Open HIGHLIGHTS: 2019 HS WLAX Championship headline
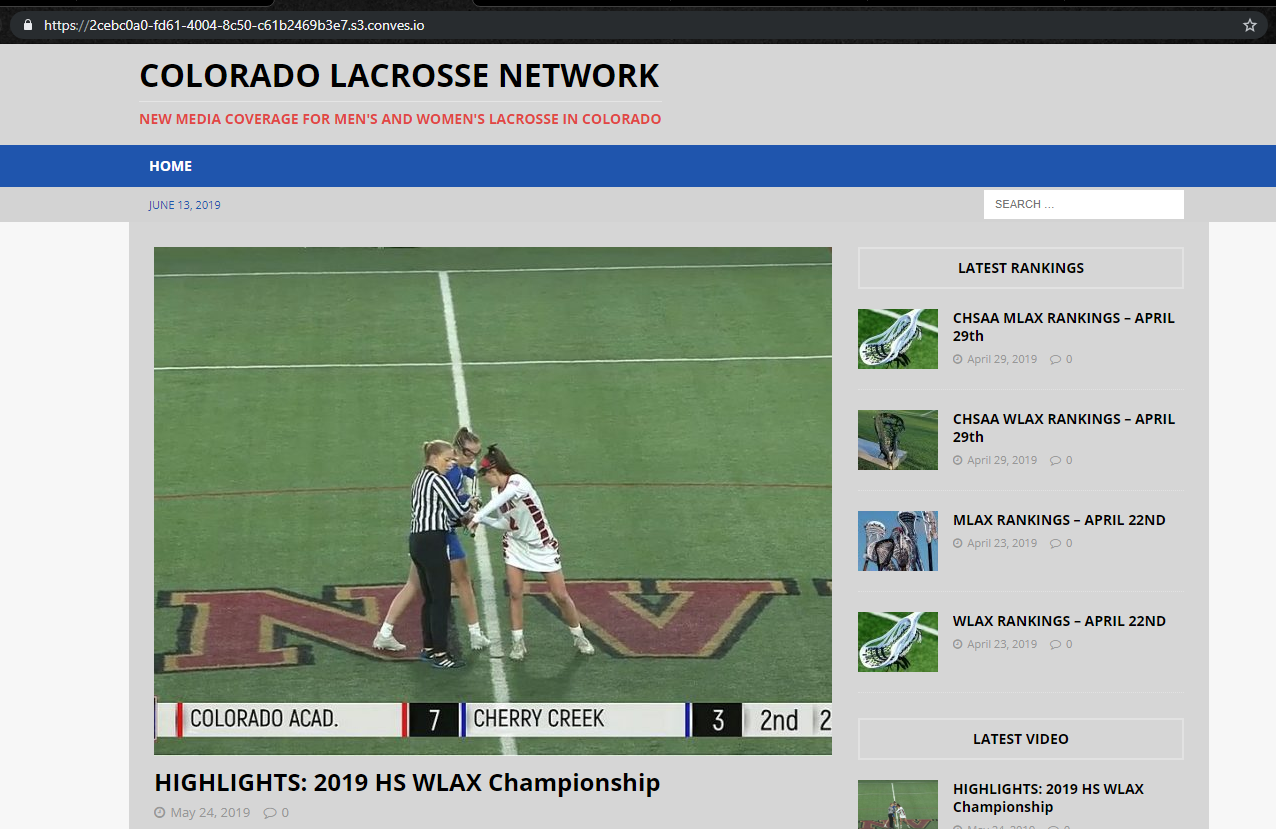Image resolution: width=1276 pixels, height=829 pixels. coord(407,782)
